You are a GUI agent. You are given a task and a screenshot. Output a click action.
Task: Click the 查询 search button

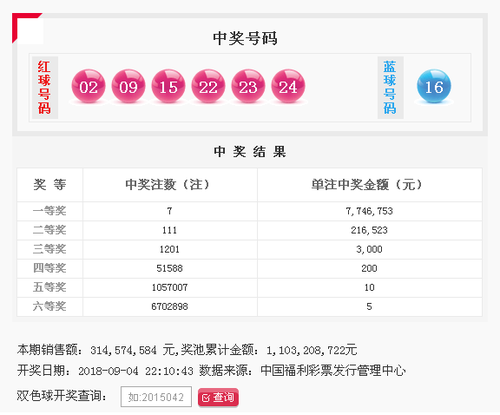(218, 397)
